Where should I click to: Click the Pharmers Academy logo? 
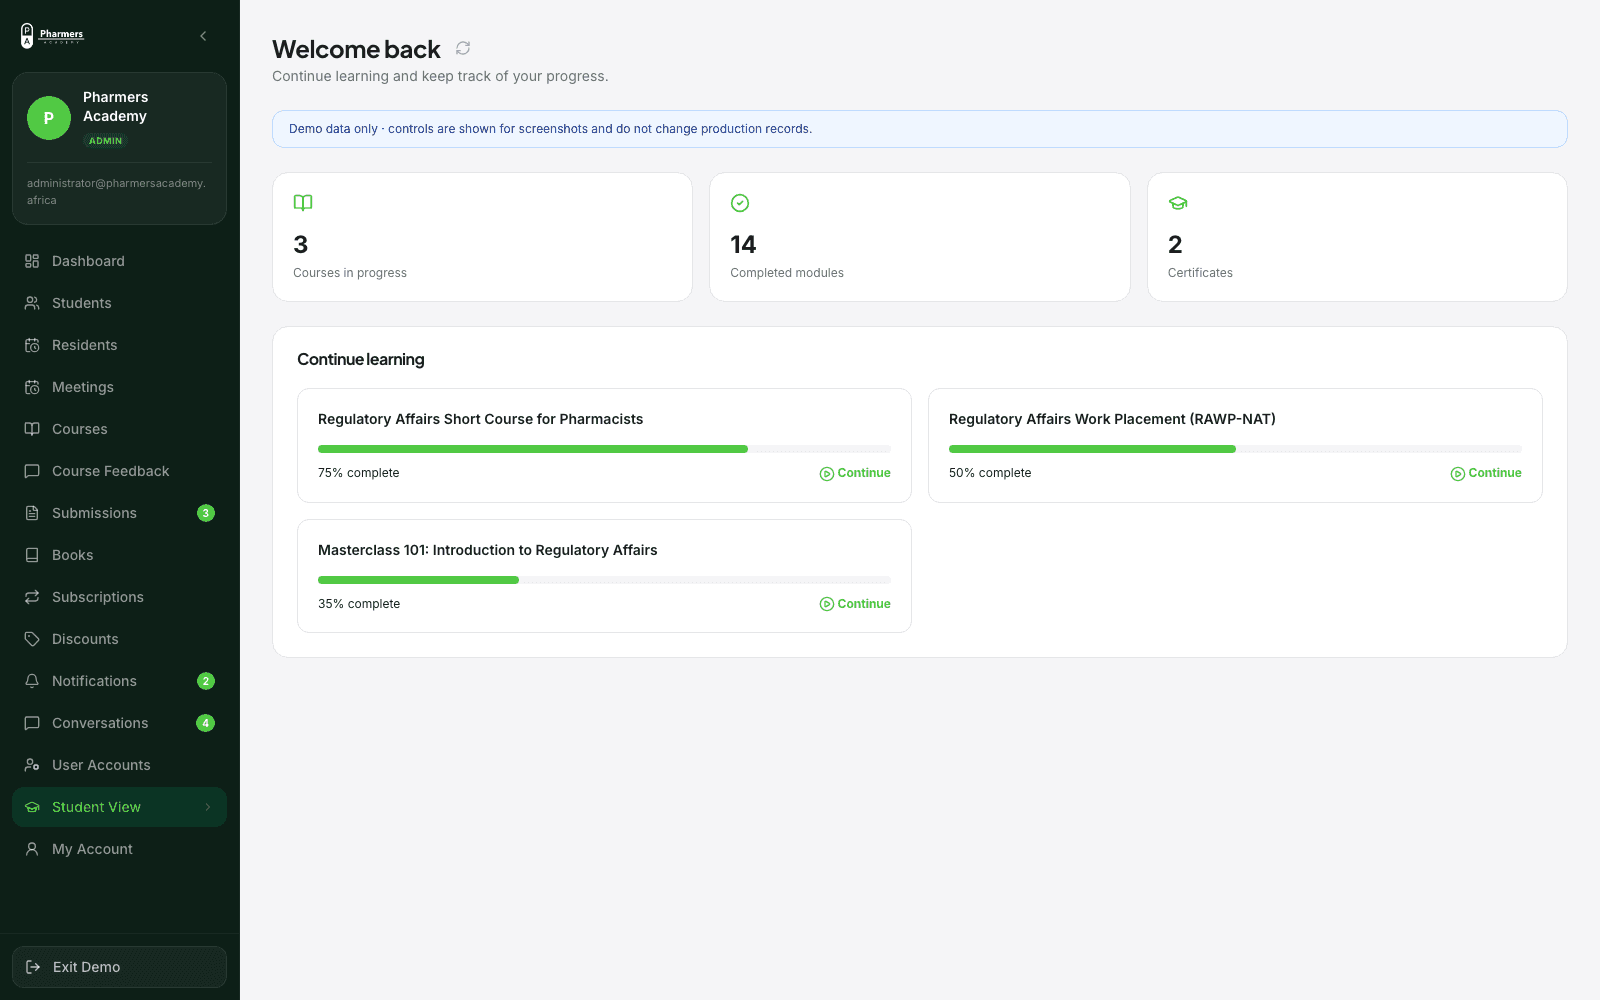pyautogui.click(x=52, y=36)
